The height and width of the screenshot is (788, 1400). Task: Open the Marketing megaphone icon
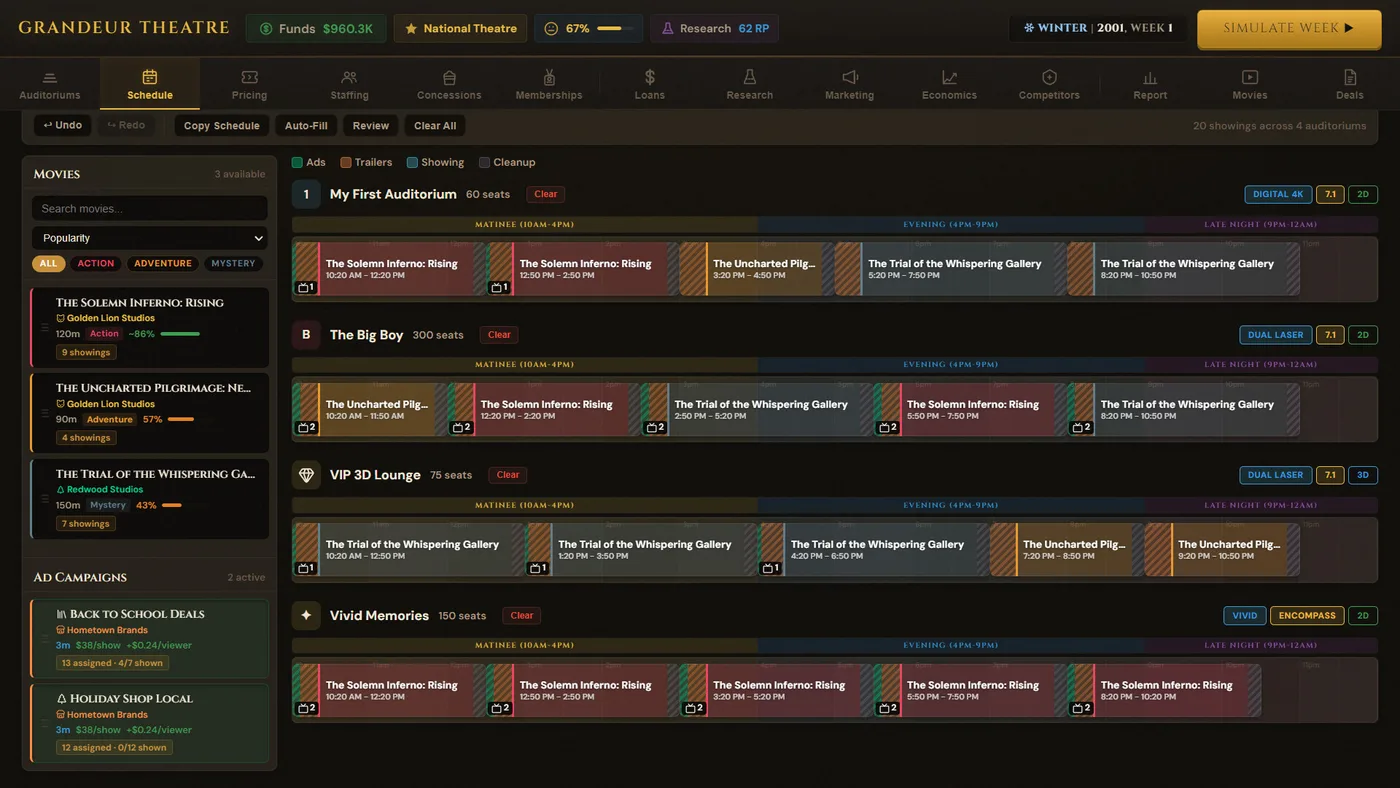(x=849, y=77)
